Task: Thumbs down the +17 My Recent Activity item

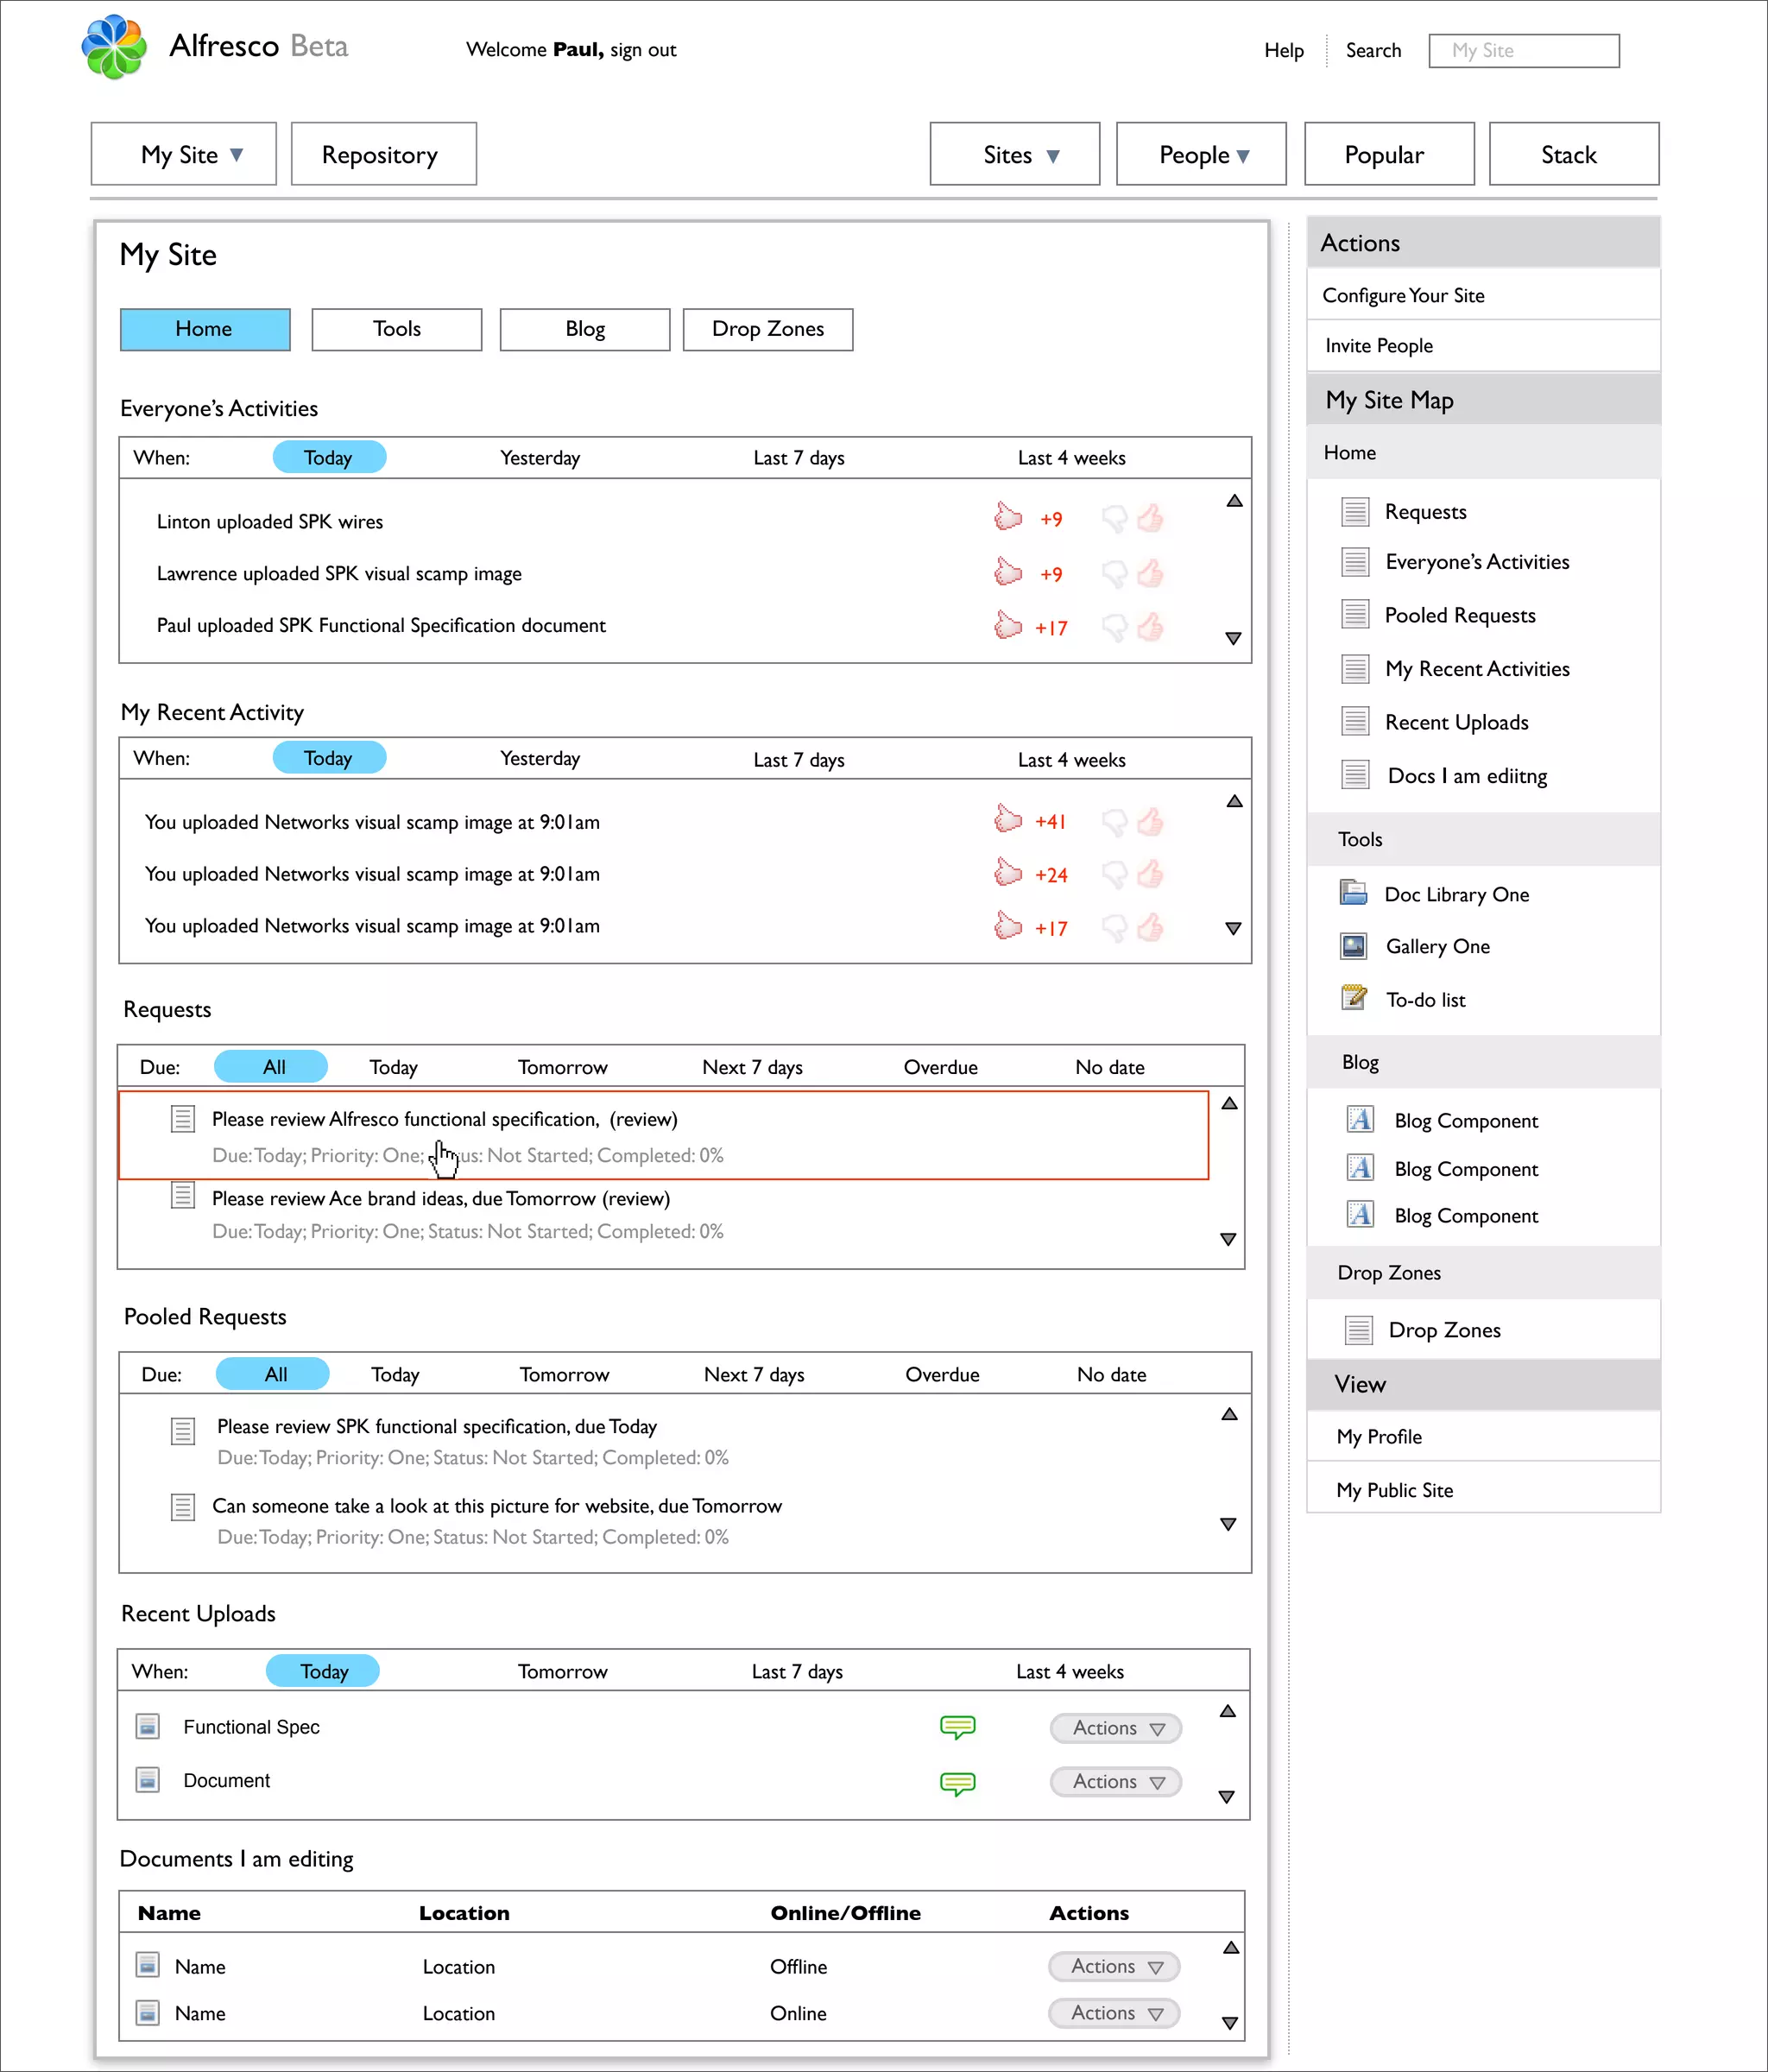Action: tap(1114, 929)
